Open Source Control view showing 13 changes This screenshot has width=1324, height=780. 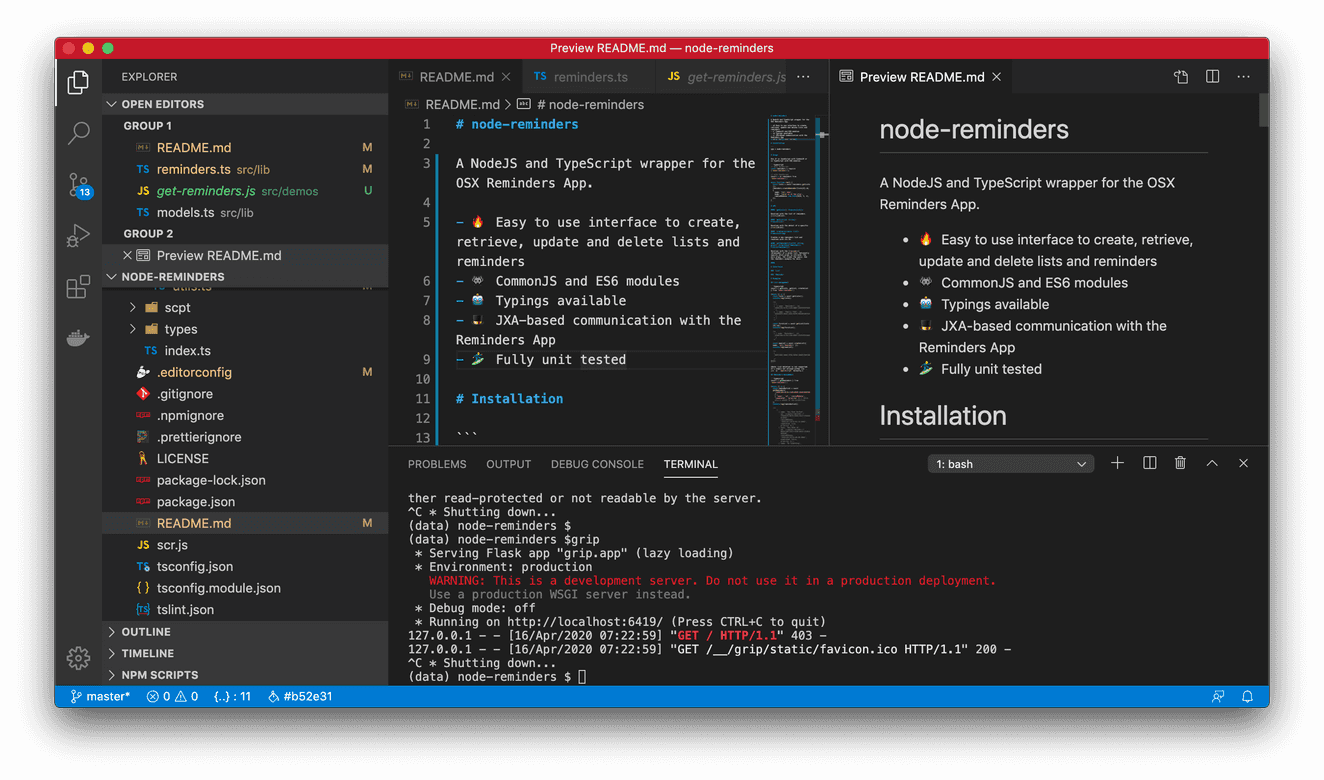pyautogui.click(x=78, y=184)
